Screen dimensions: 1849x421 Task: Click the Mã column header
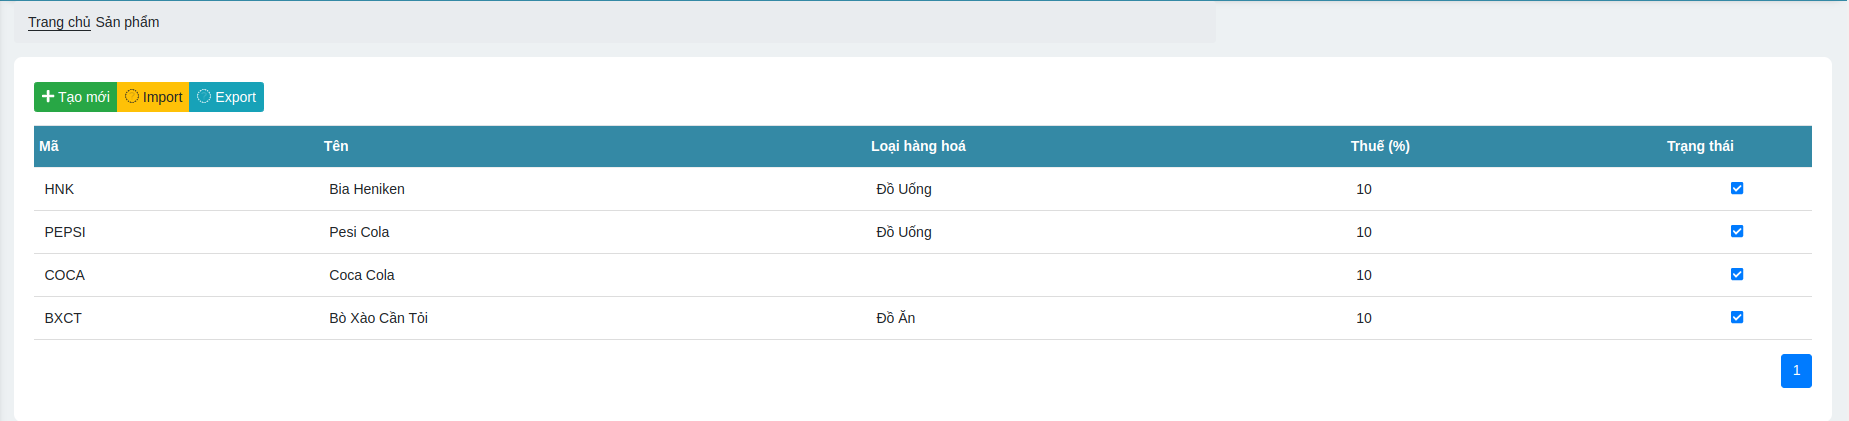(49, 146)
